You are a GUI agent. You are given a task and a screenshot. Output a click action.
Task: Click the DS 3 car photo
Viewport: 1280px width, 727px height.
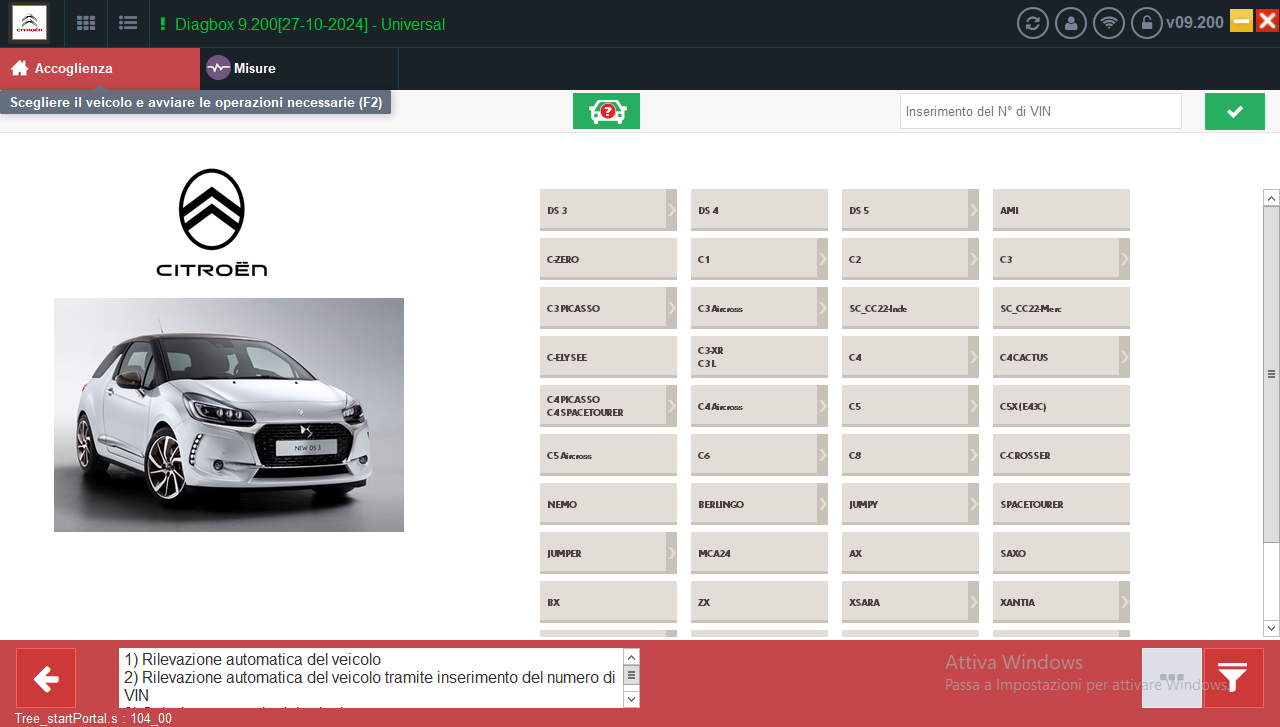(229, 415)
